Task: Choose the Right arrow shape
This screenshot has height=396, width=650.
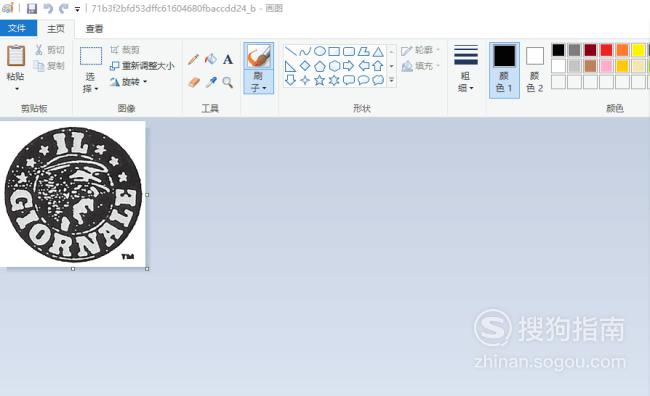Action: pyautogui.click(x=349, y=66)
